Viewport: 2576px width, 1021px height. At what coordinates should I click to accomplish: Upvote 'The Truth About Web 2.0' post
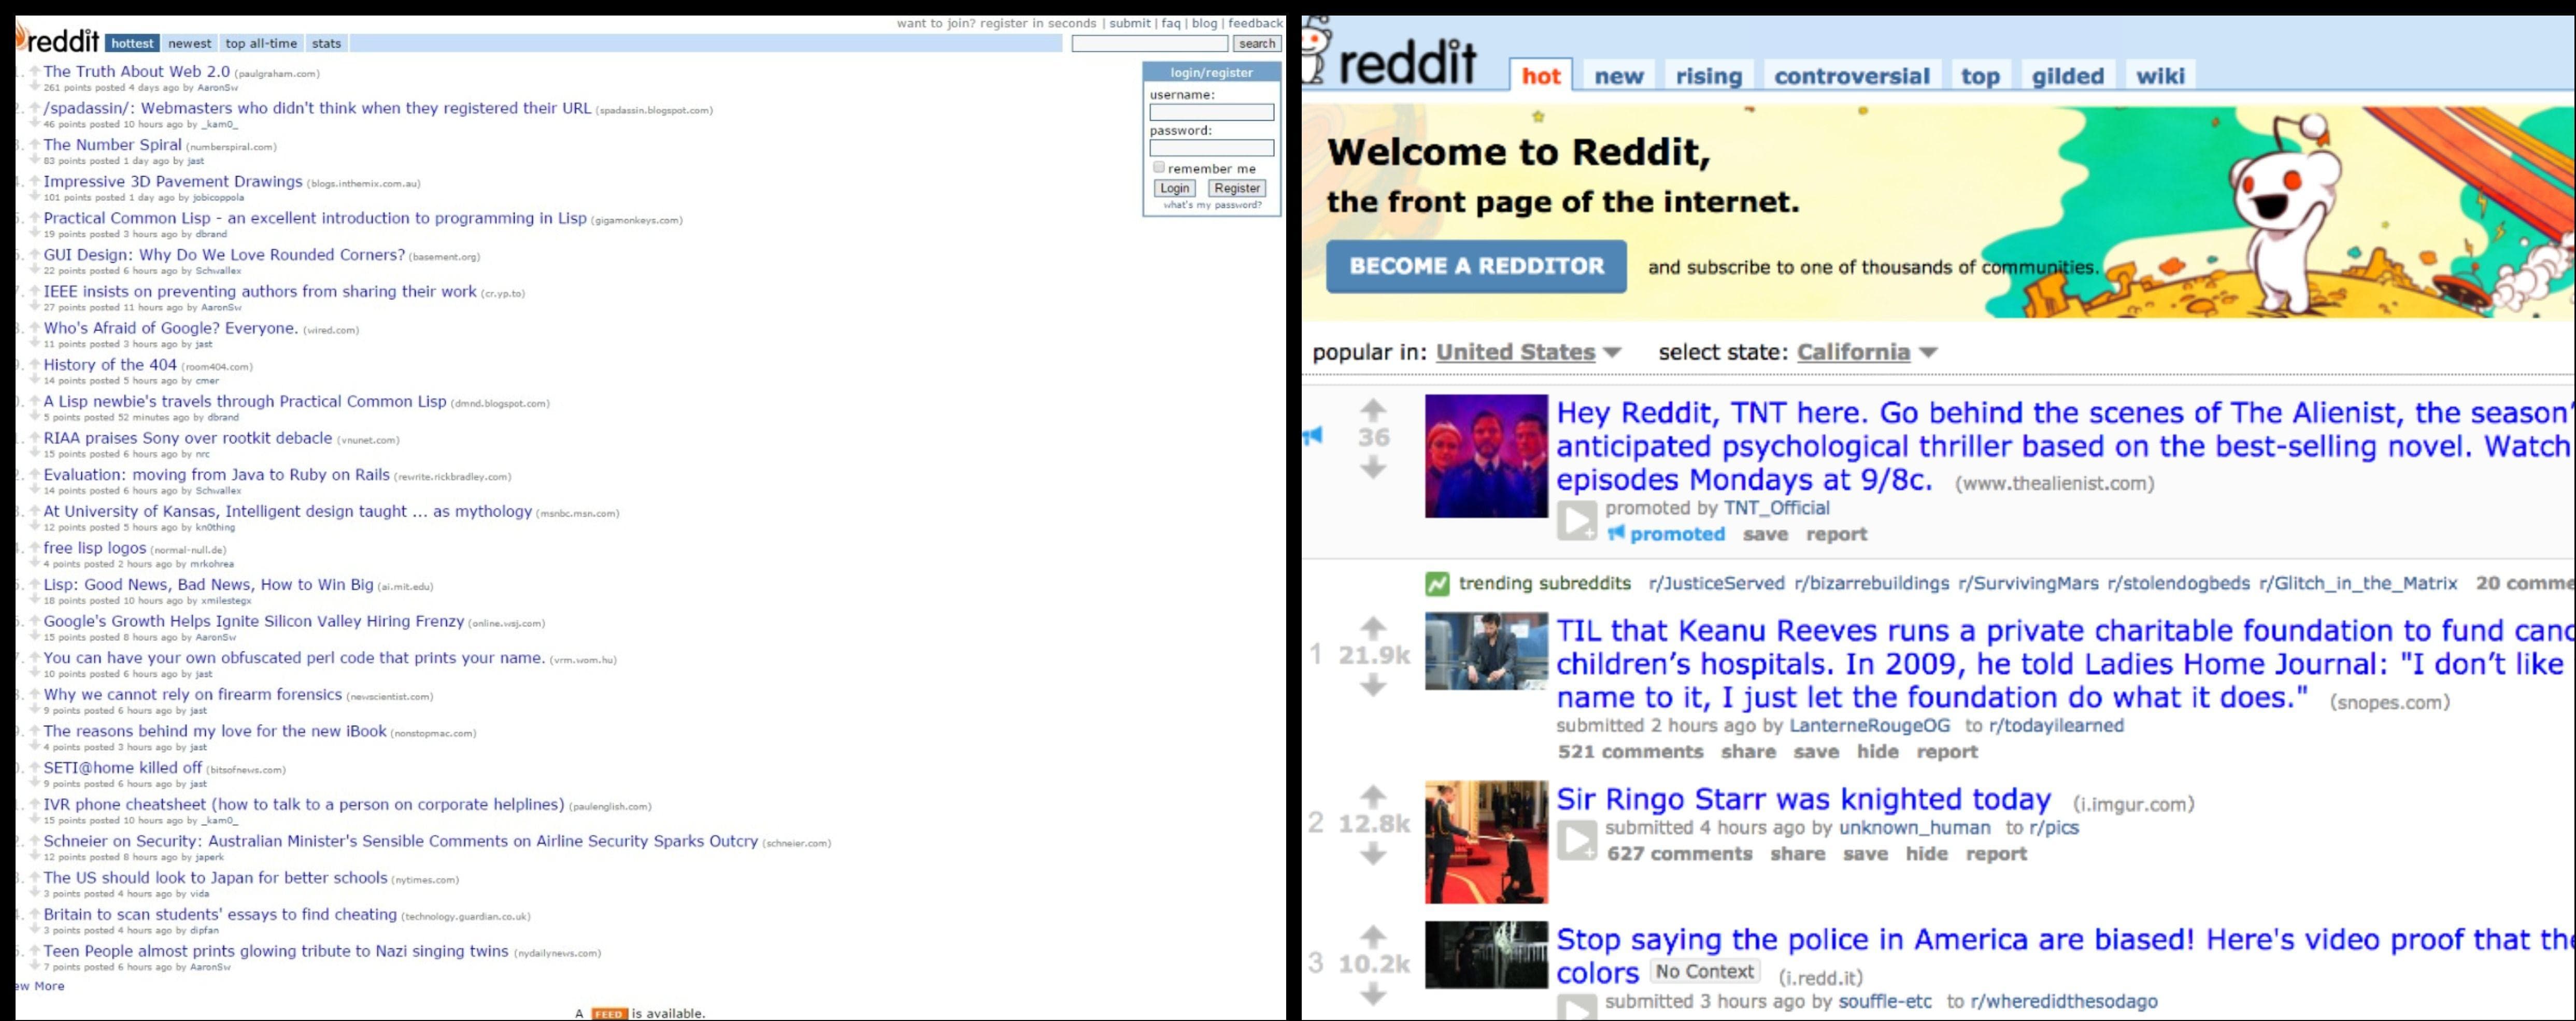coord(34,70)
